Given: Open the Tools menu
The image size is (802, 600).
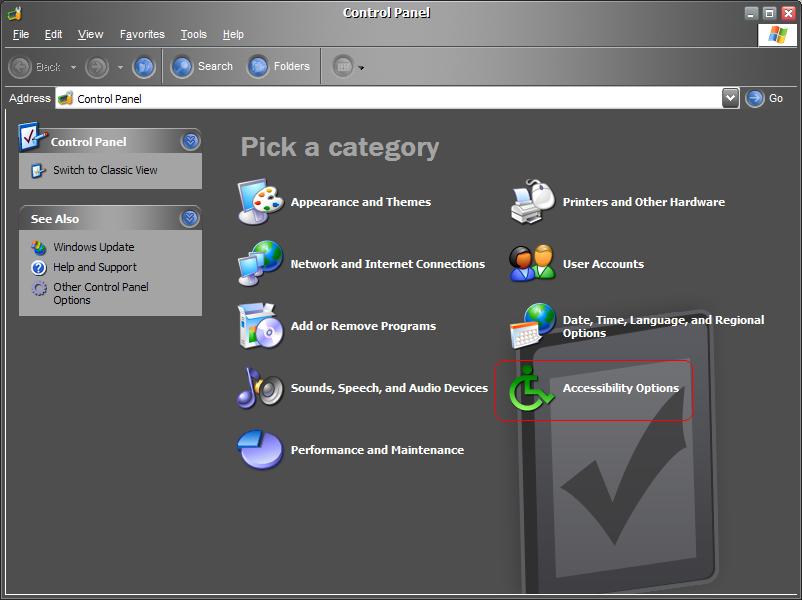Looking at the screenshot, I should (x=193, y=34).
